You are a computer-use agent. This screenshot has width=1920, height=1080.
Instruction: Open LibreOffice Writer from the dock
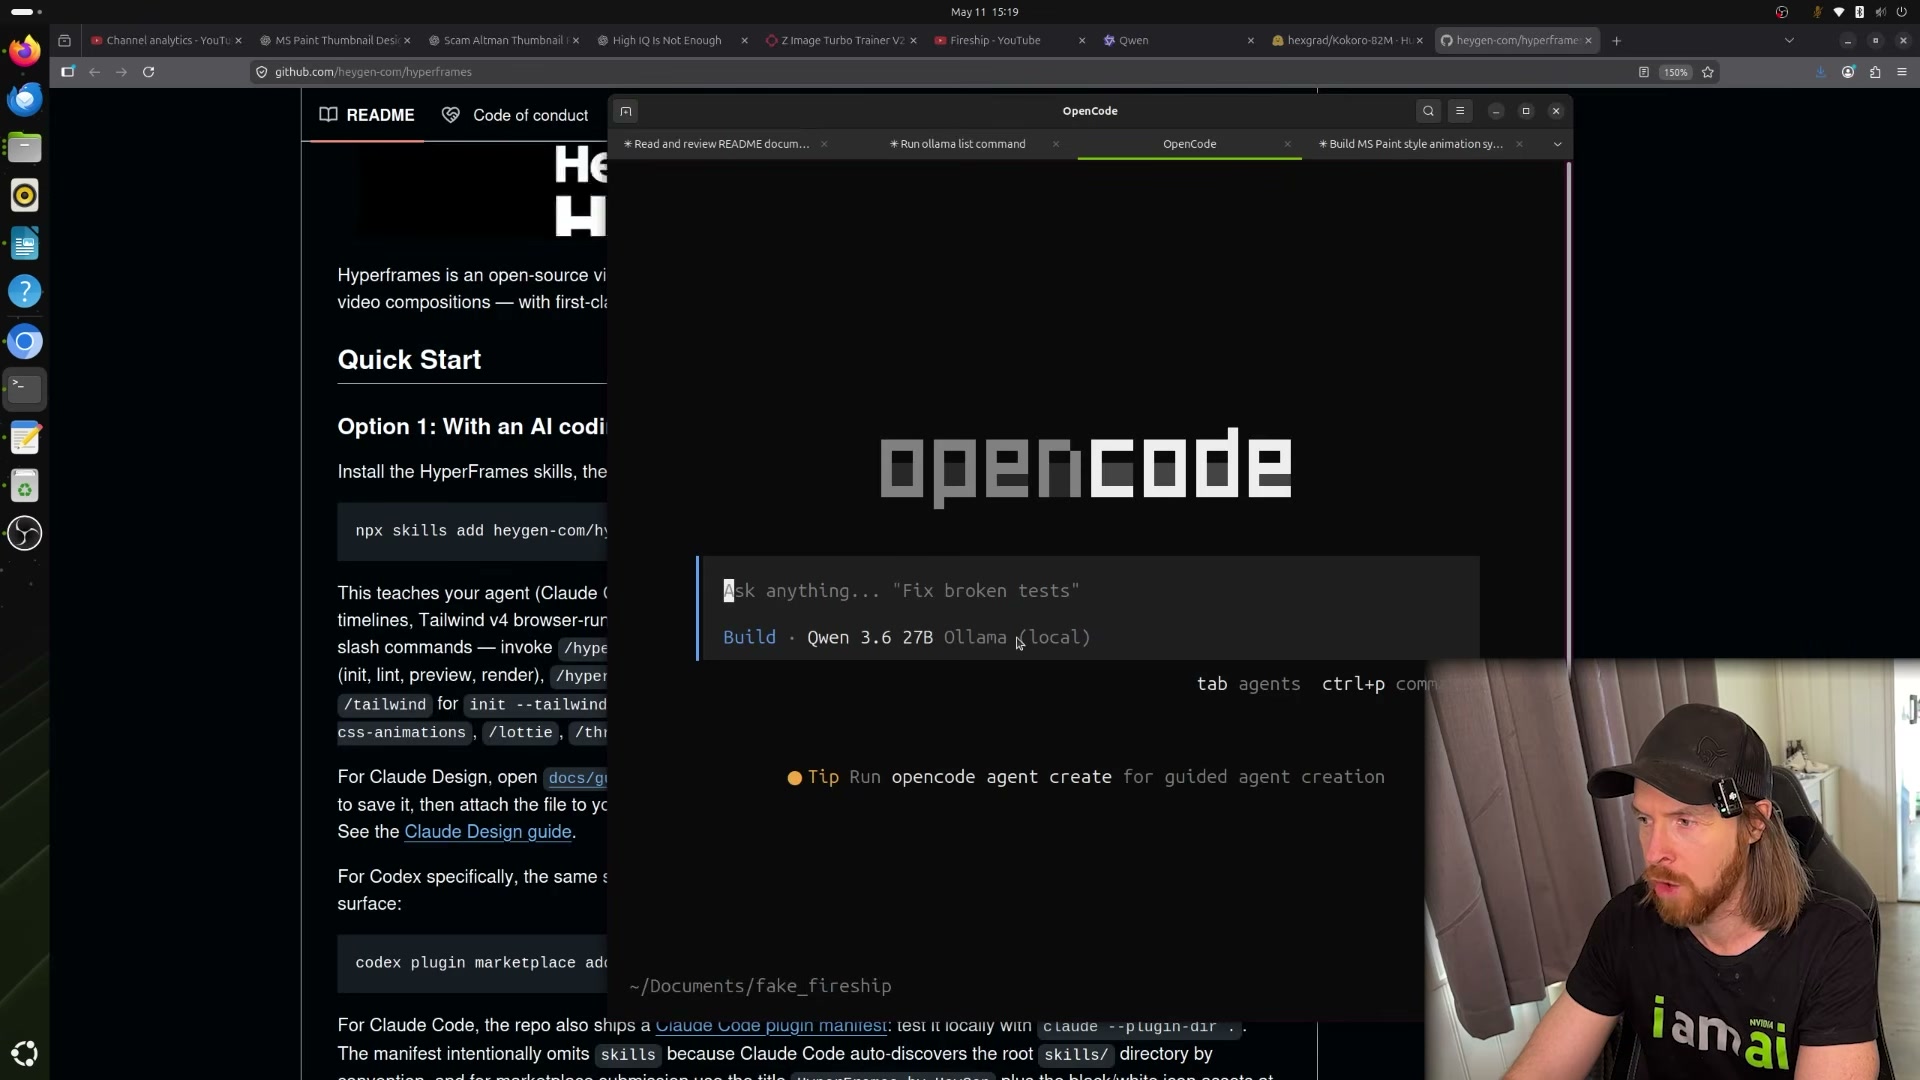coord(25,244)
